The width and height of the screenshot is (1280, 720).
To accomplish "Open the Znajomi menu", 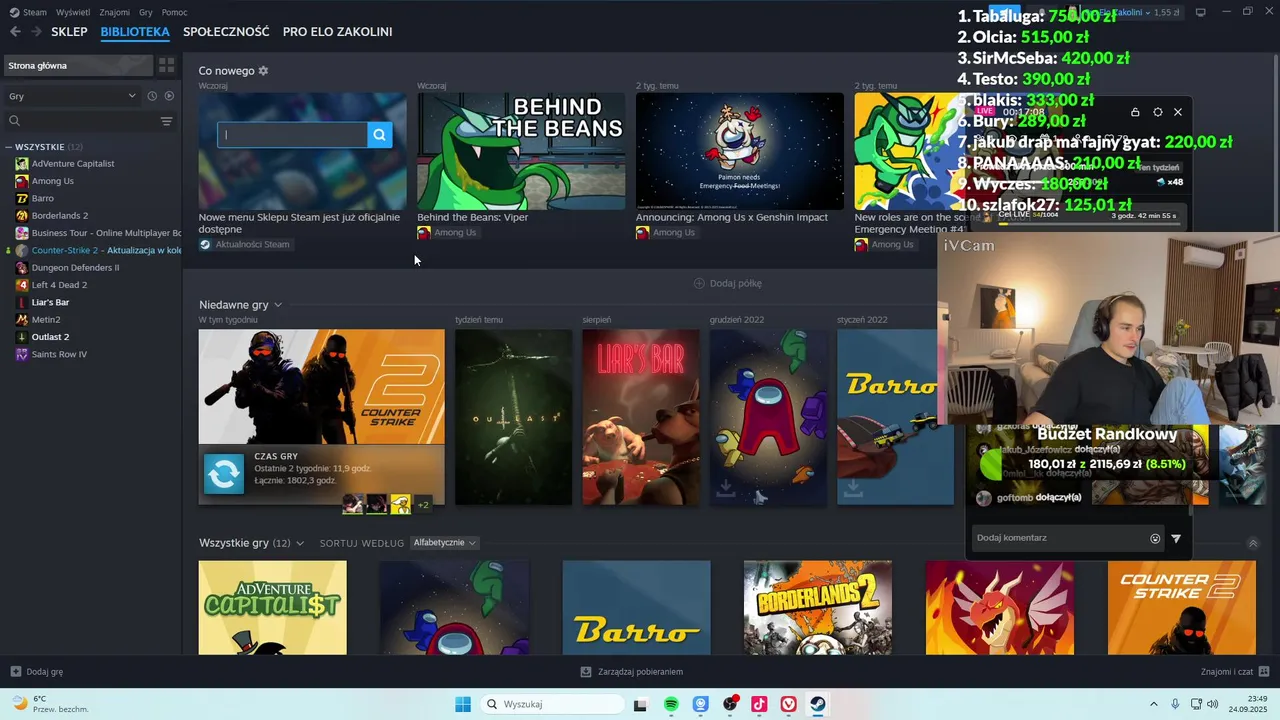I will point(115,12).
